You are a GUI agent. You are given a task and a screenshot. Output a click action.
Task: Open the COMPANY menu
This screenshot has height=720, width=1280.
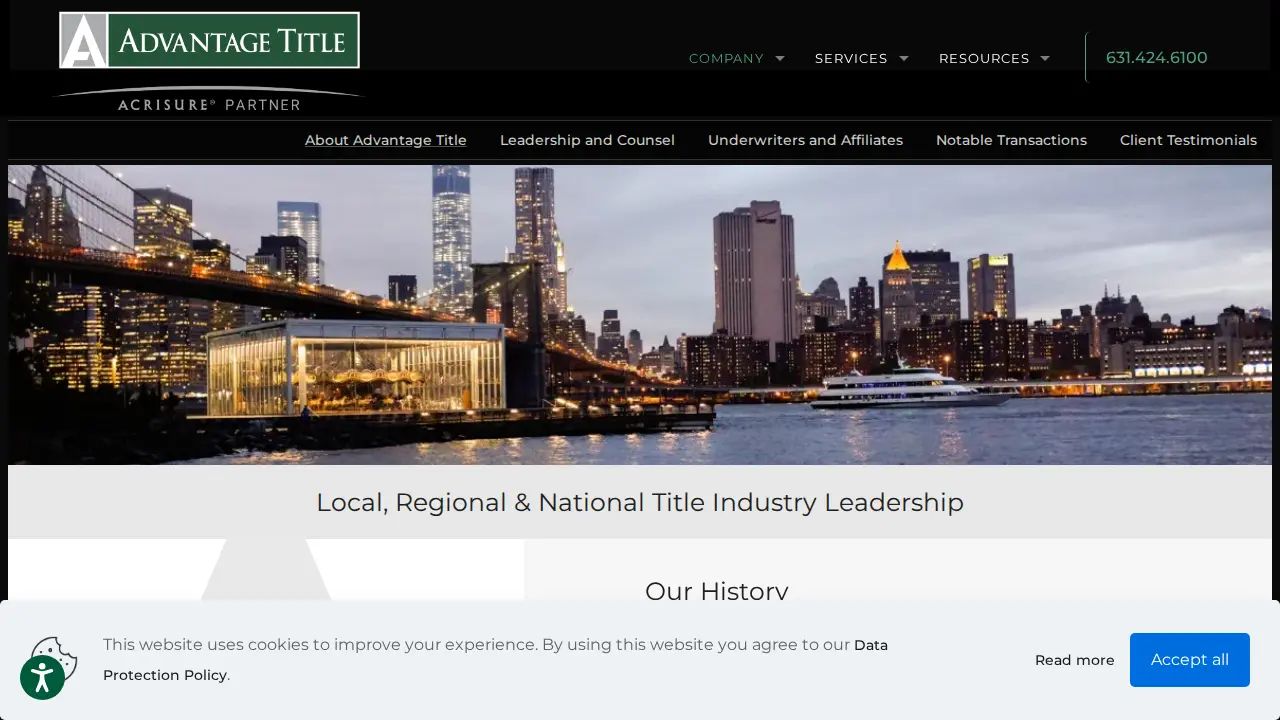click(726, 58)
